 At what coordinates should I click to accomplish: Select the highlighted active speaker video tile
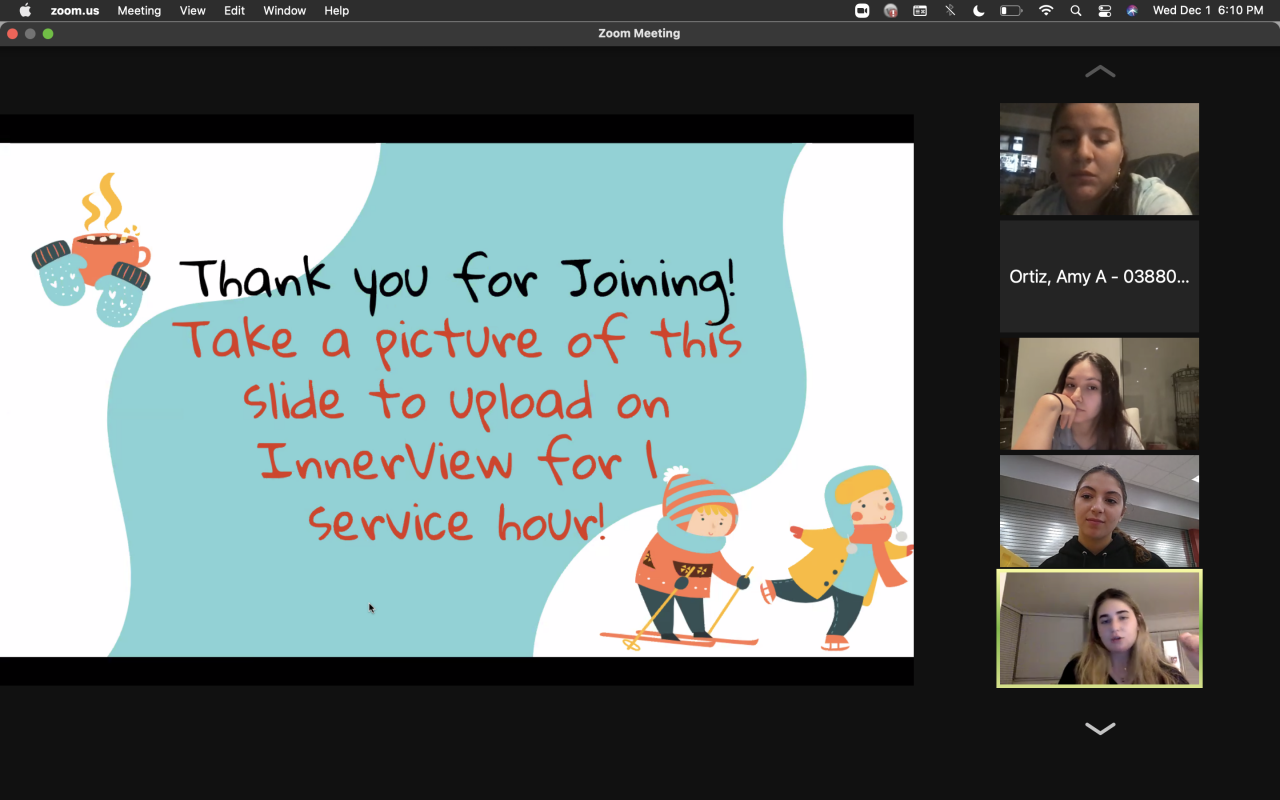pos(1099,629)
